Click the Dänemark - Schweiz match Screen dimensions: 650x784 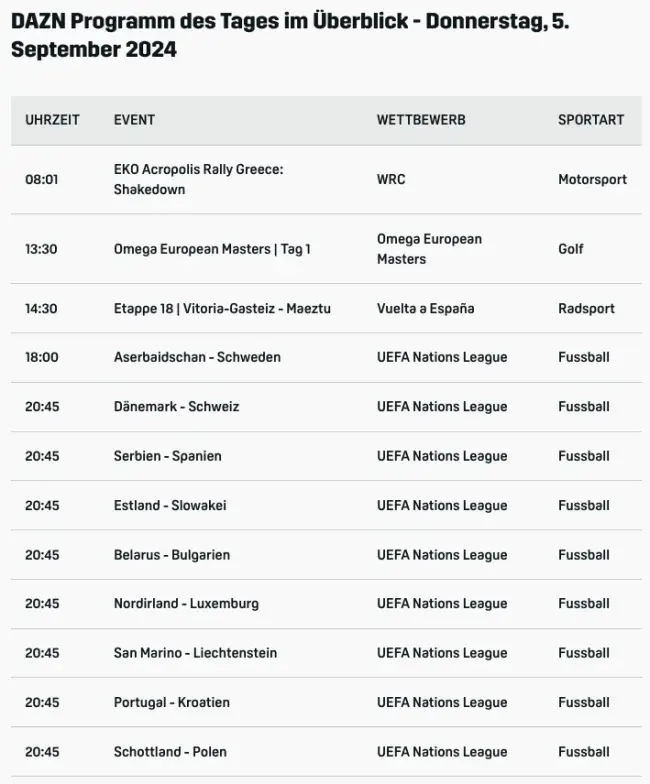(x=176, y=407)
